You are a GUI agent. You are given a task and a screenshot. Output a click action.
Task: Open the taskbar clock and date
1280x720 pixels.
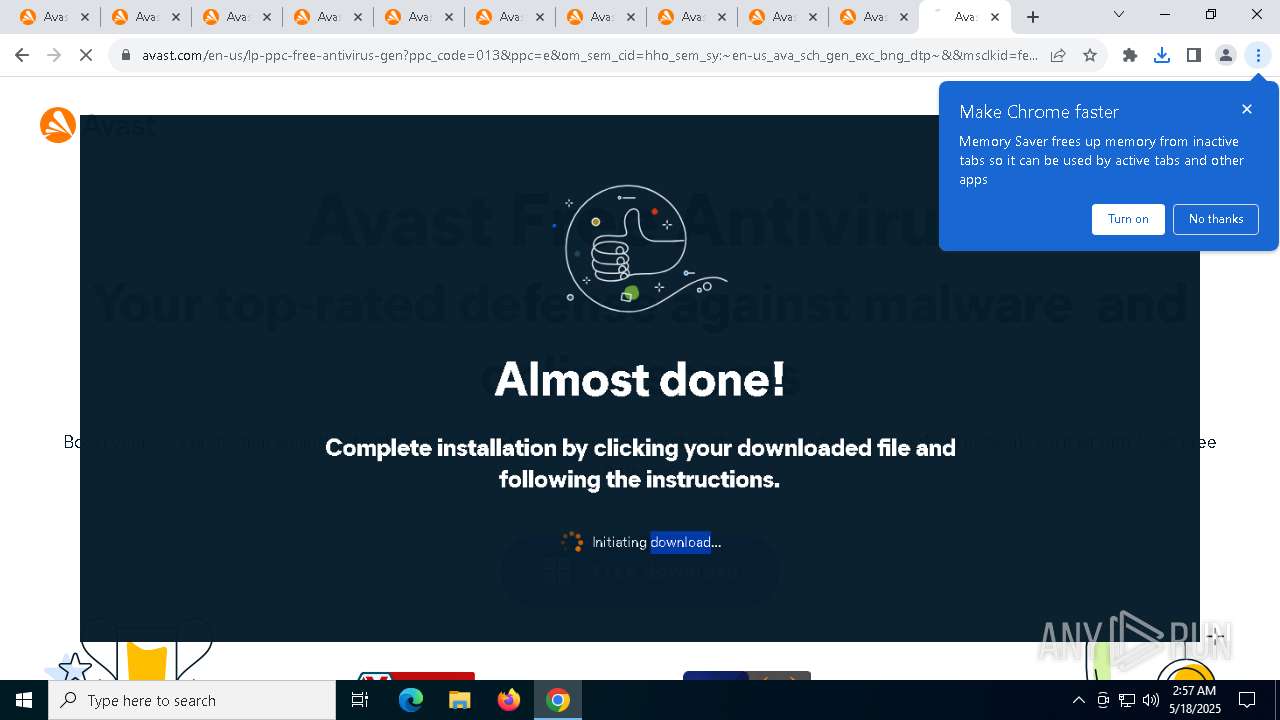[x=1194, y=700]
